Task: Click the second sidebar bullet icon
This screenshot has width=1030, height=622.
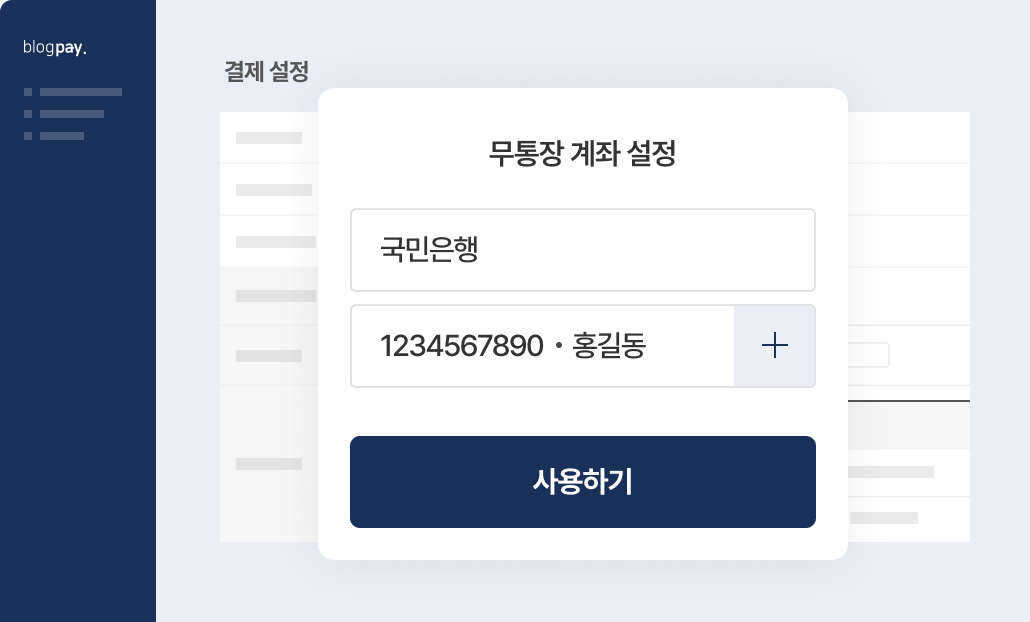Action: coord(28,114)
